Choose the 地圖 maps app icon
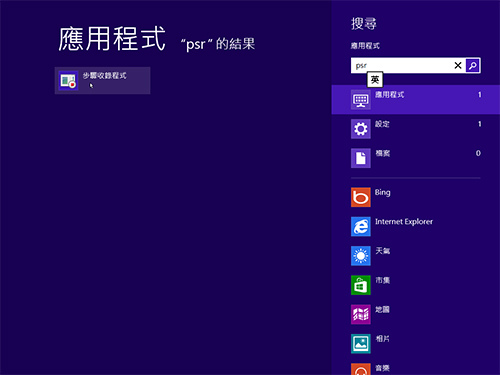 point(361,314)
